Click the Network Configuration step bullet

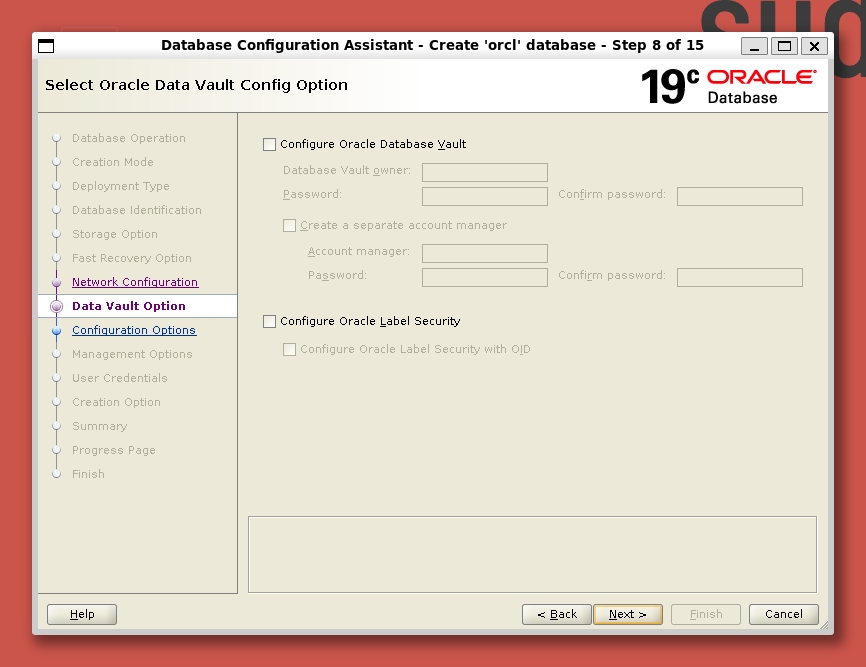coord(56,283)
